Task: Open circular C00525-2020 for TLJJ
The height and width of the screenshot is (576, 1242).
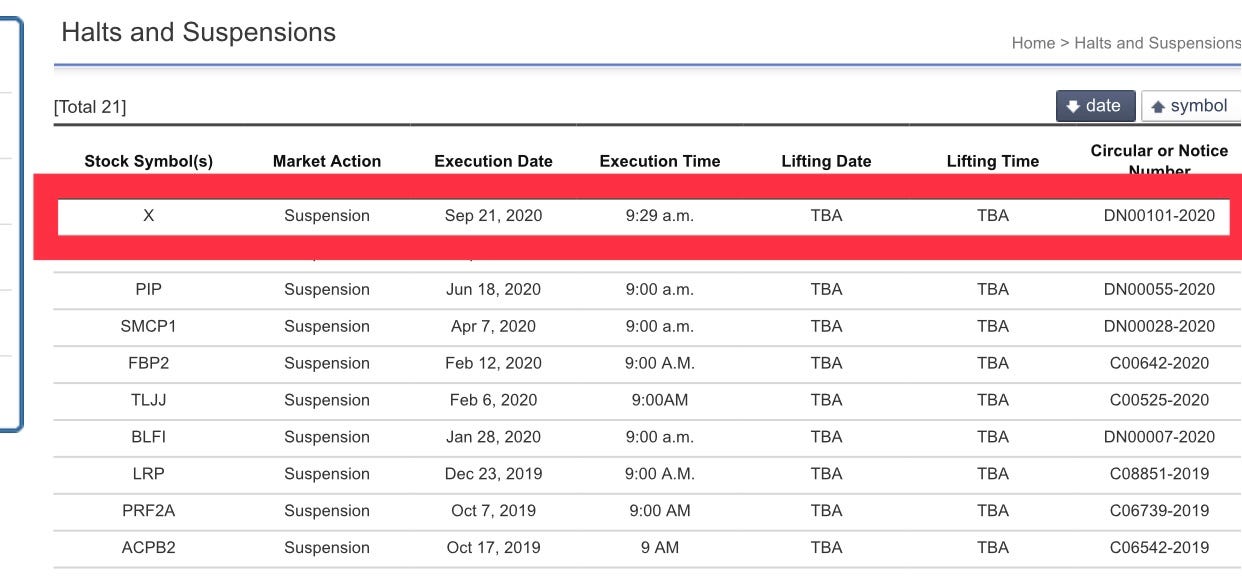Action: [x=1159, y=400]
